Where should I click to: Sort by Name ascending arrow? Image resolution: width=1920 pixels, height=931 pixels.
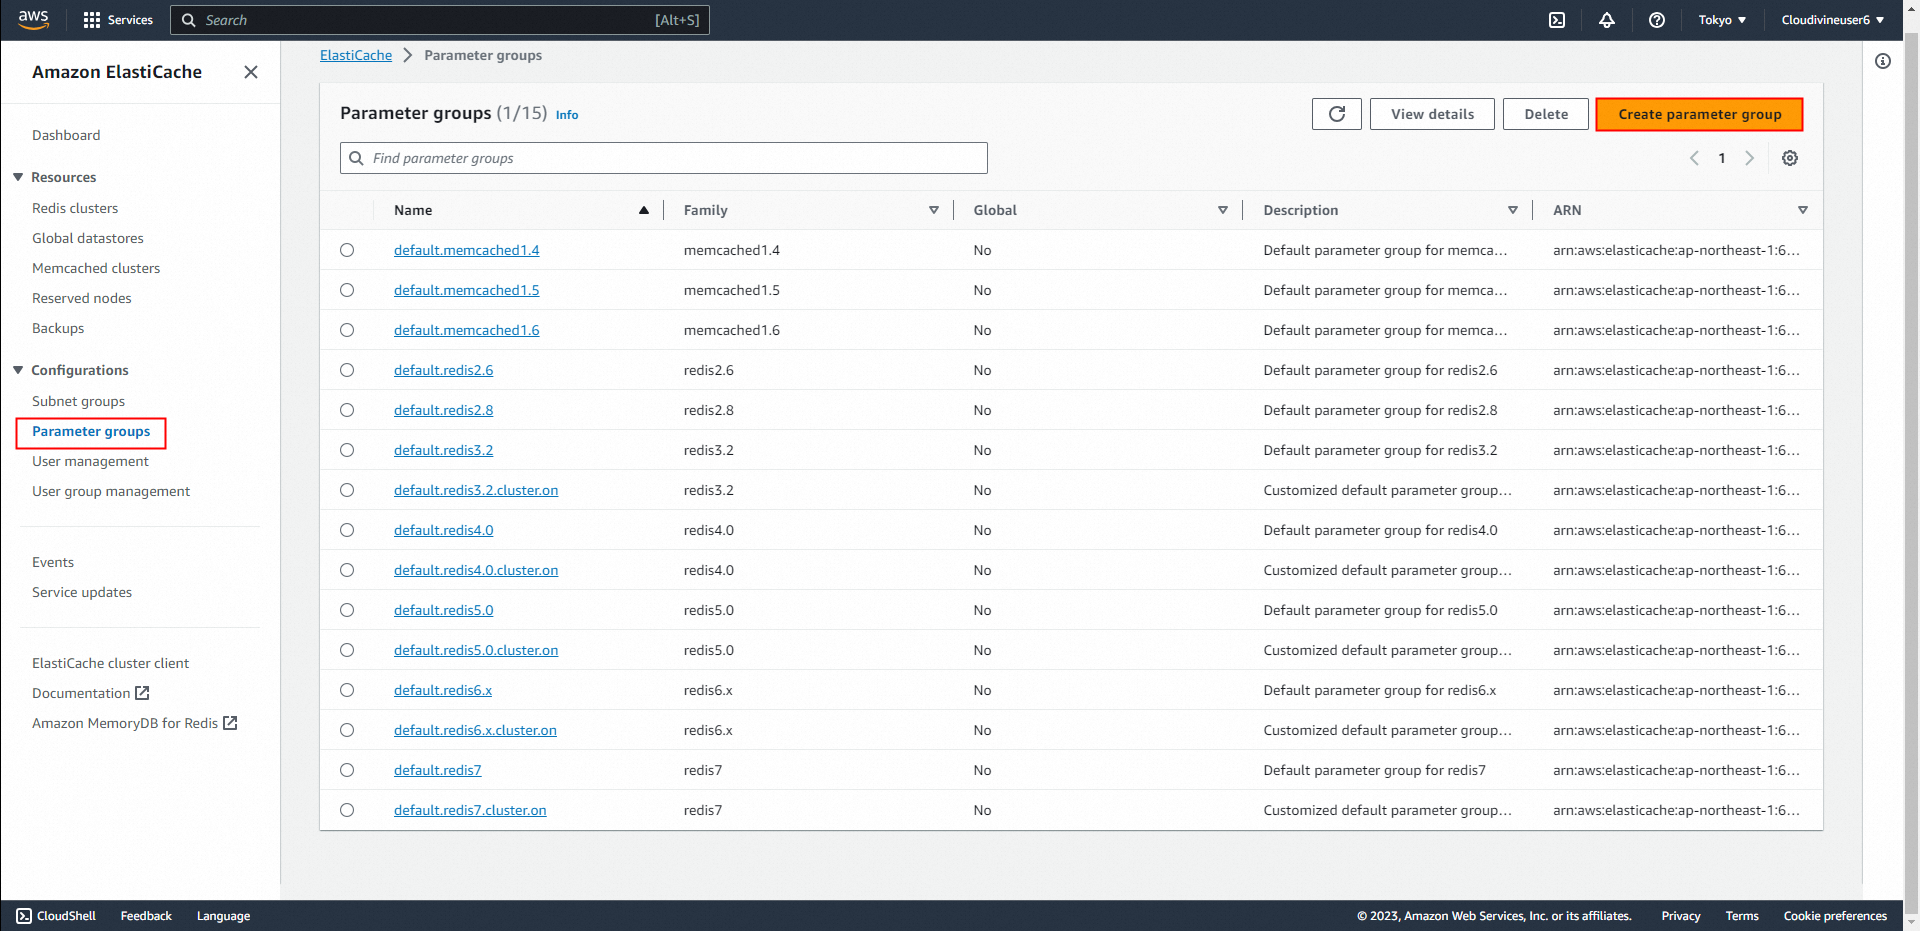pyautogui.click(x=644, y=210)
